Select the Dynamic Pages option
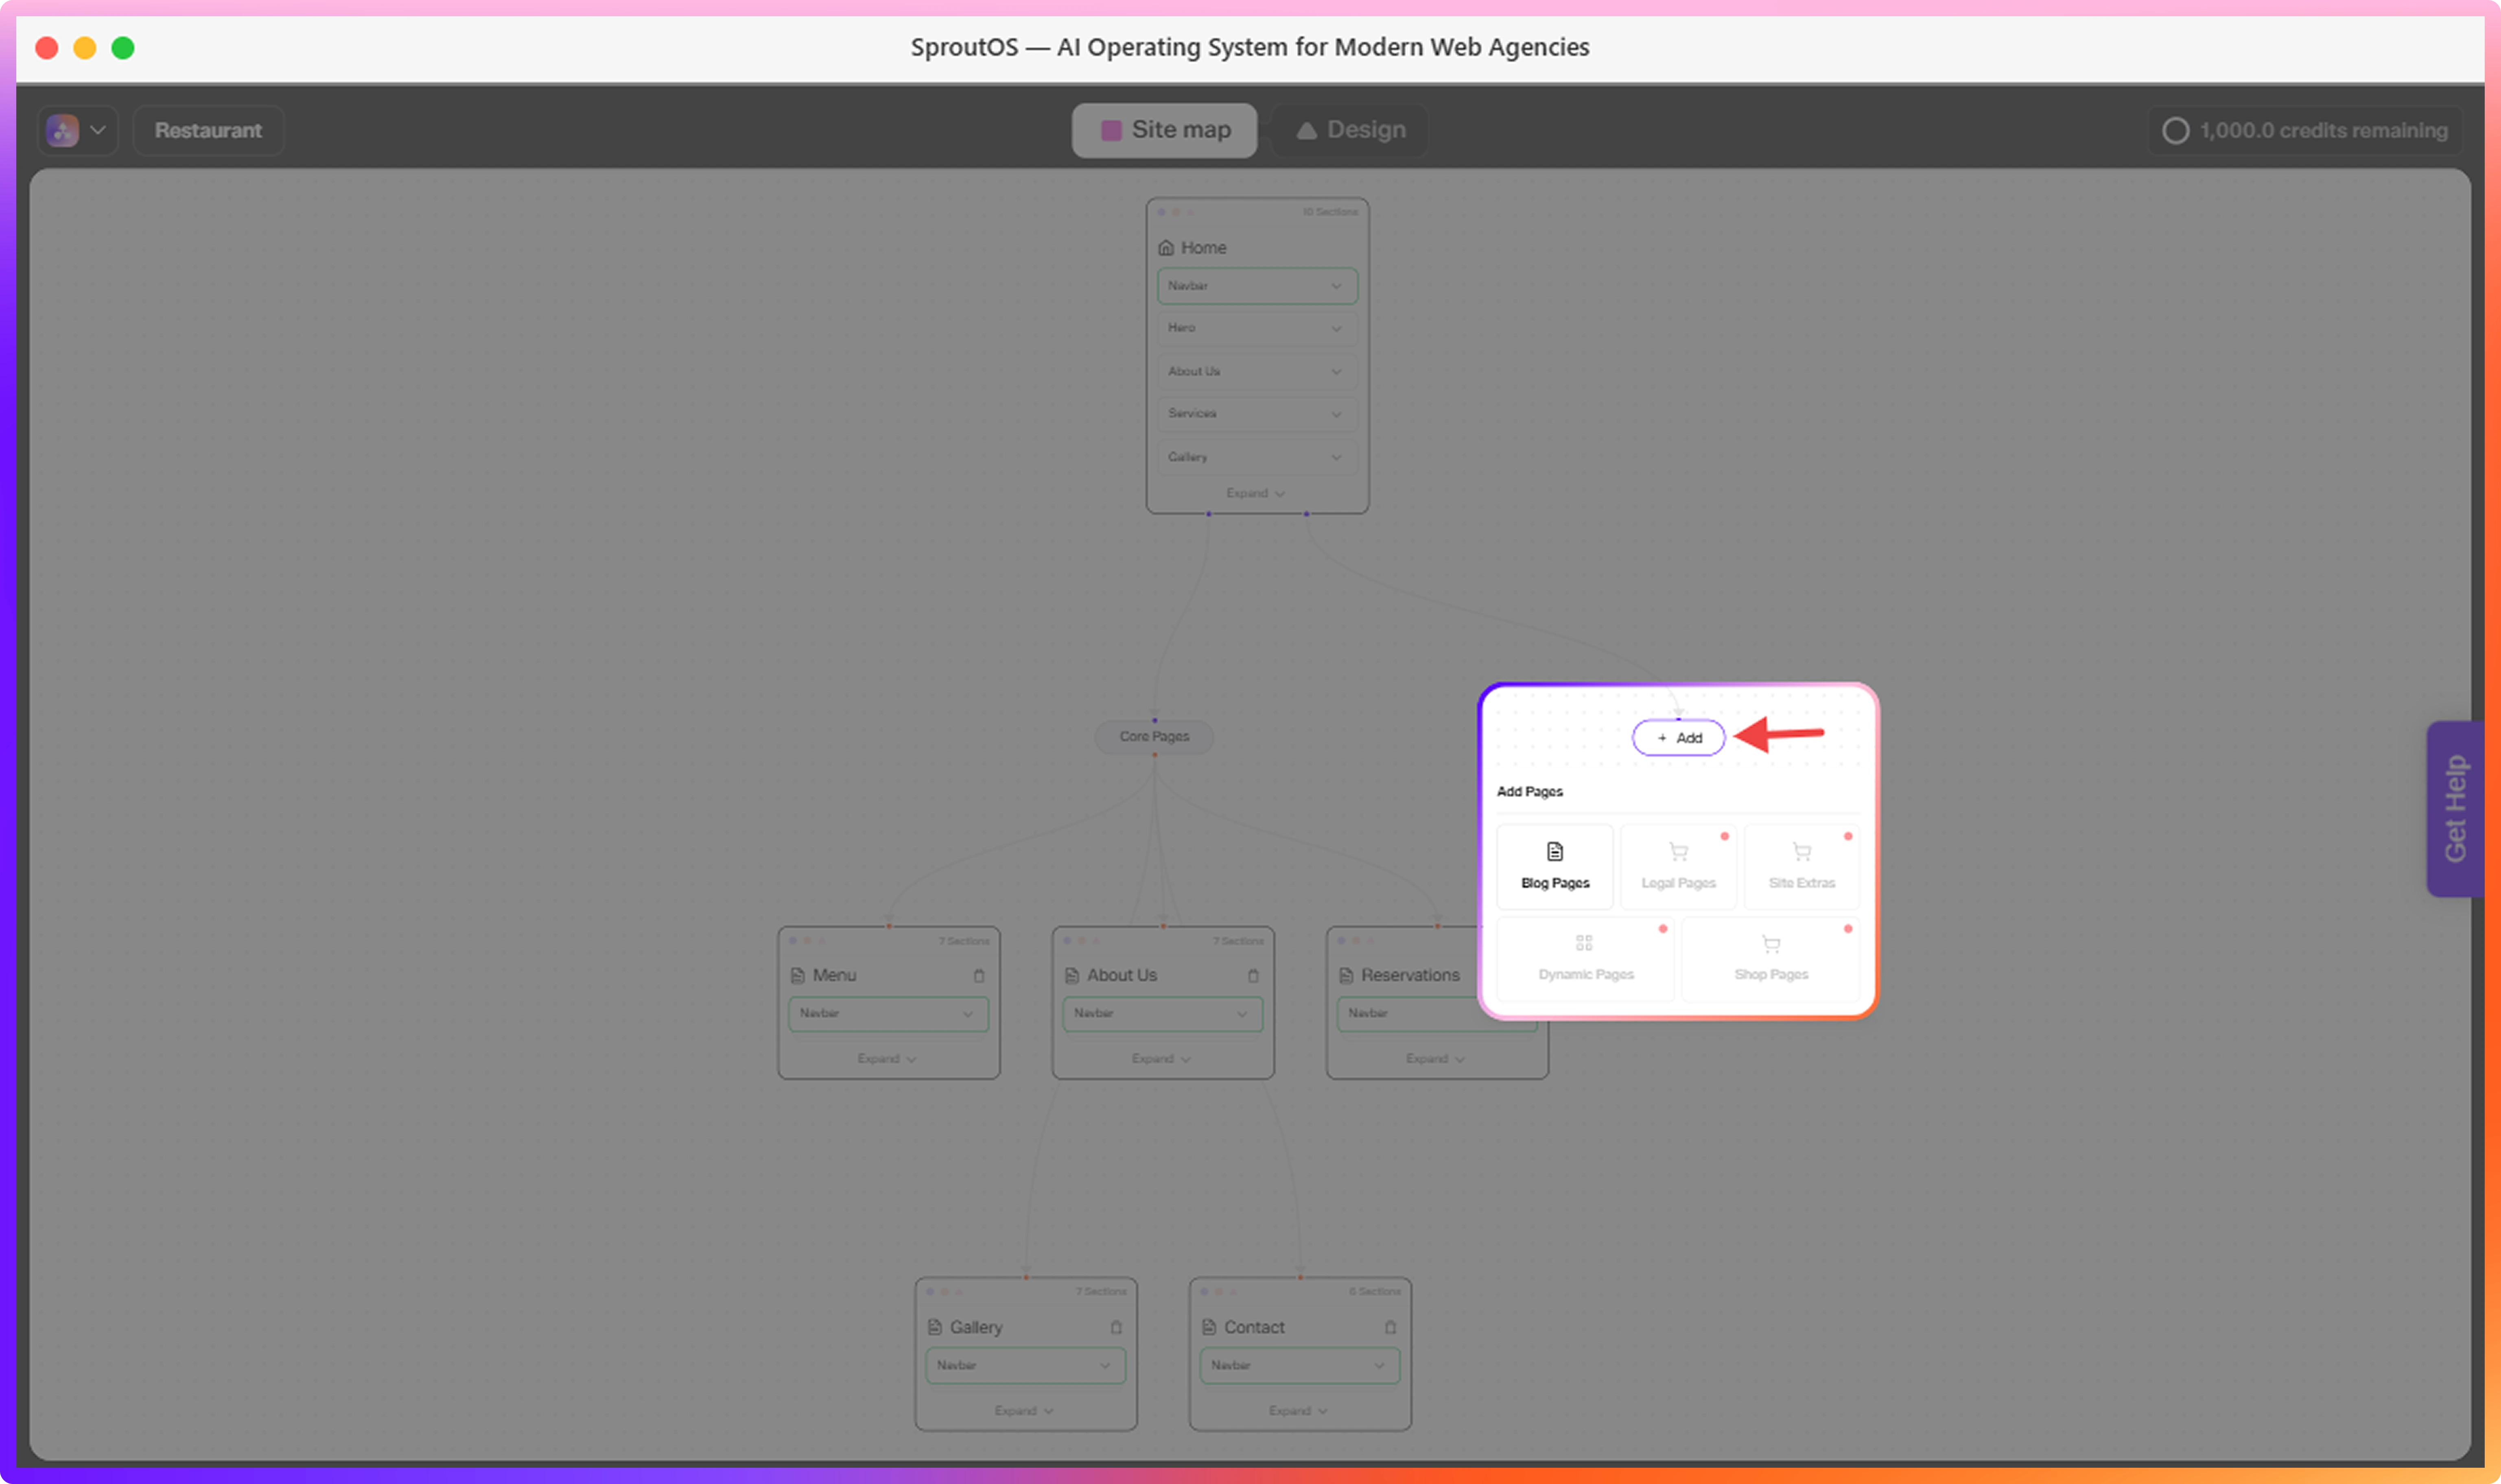 (1585, 958)
